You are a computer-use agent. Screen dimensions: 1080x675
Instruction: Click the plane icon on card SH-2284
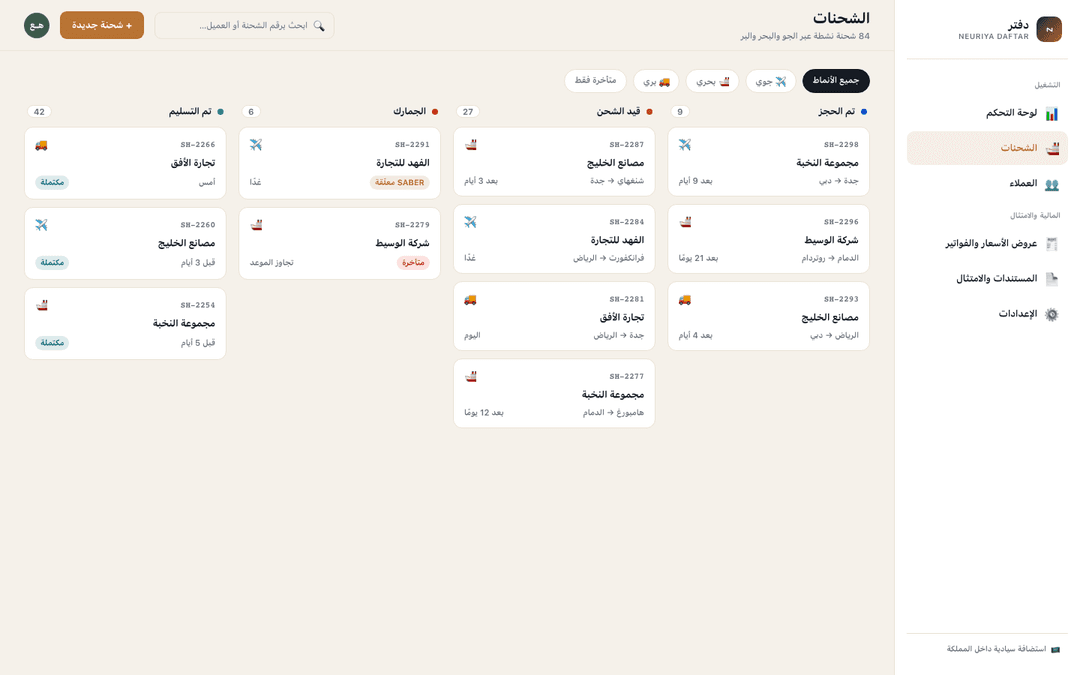tap(470, 222)
